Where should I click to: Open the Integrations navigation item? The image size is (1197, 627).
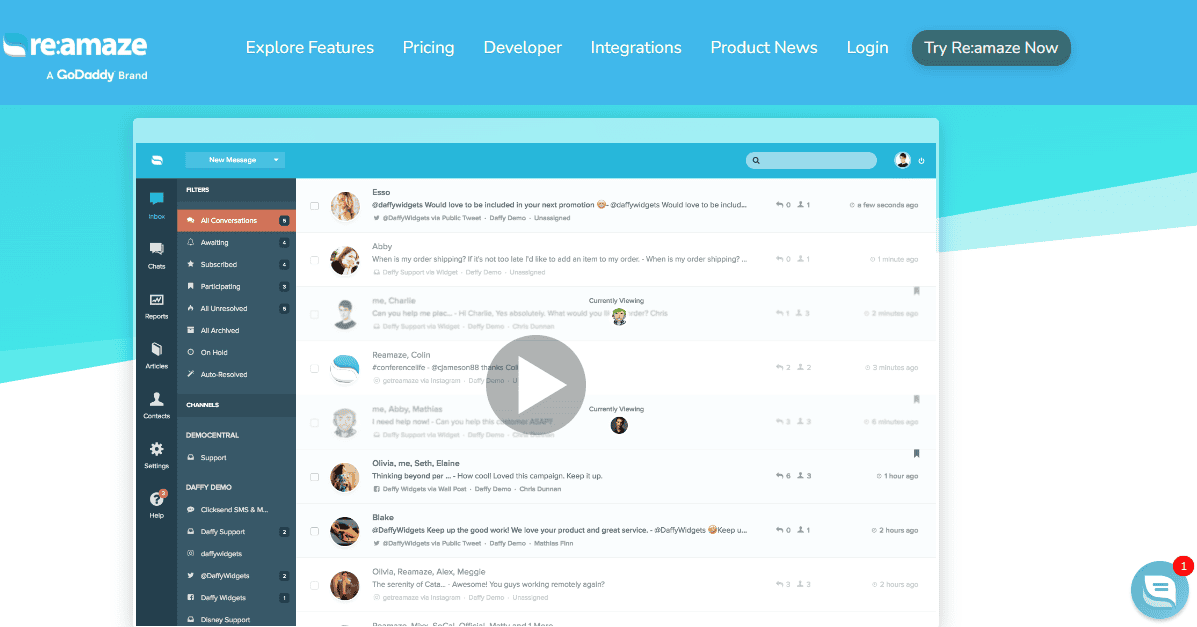click(x=636, y=47)
